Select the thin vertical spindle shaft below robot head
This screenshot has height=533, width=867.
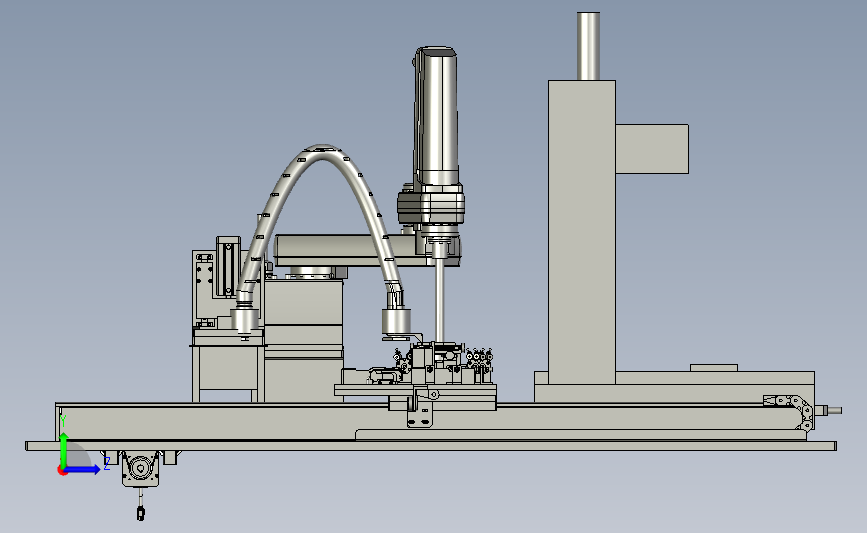440,300
